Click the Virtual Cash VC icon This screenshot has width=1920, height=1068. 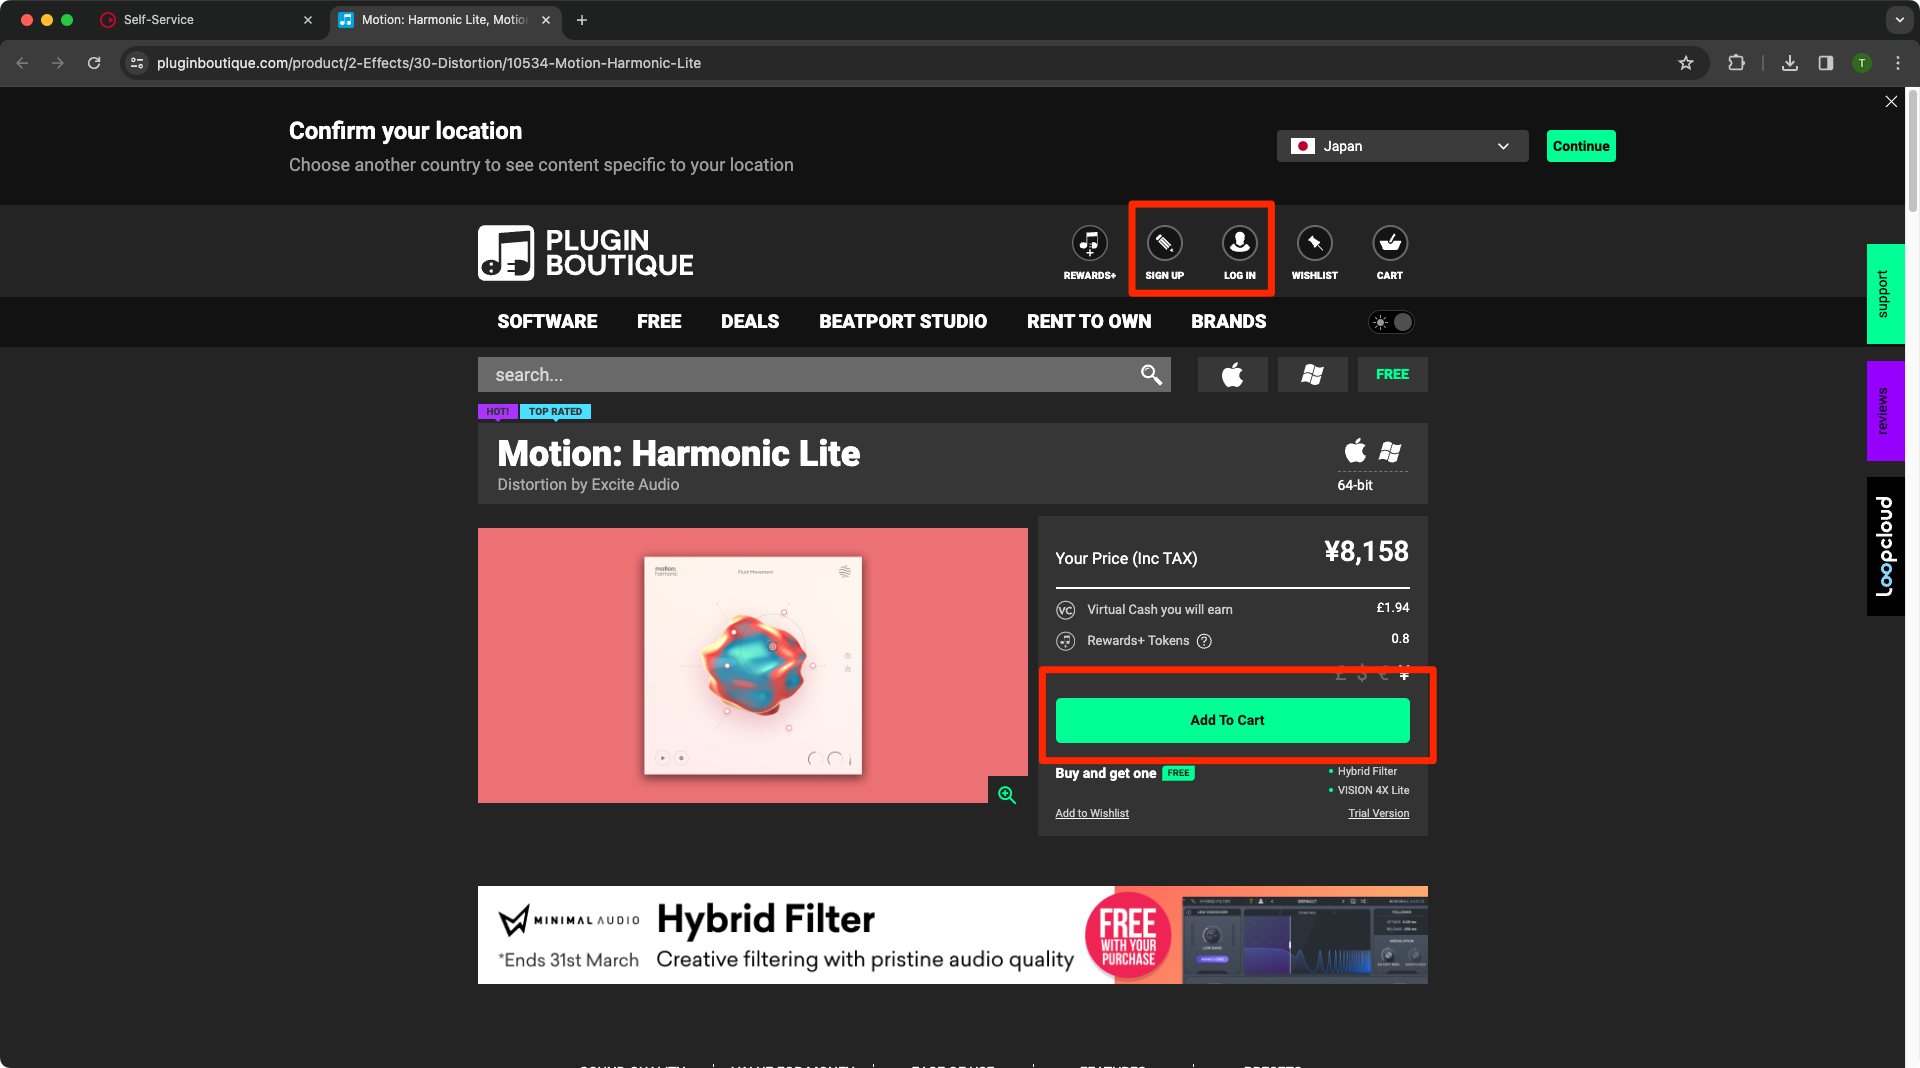click(x=1065, y=610)
